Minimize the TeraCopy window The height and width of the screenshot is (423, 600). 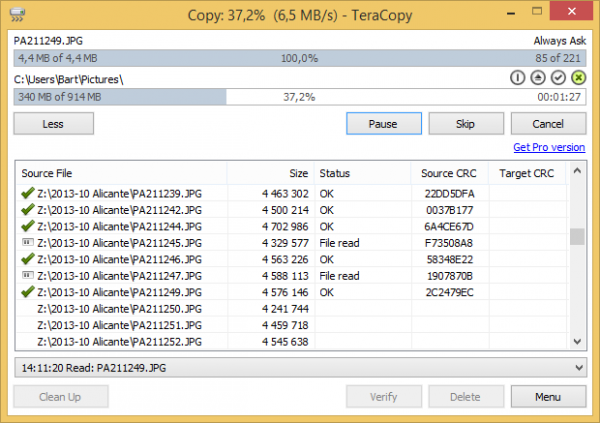point(511,13)
